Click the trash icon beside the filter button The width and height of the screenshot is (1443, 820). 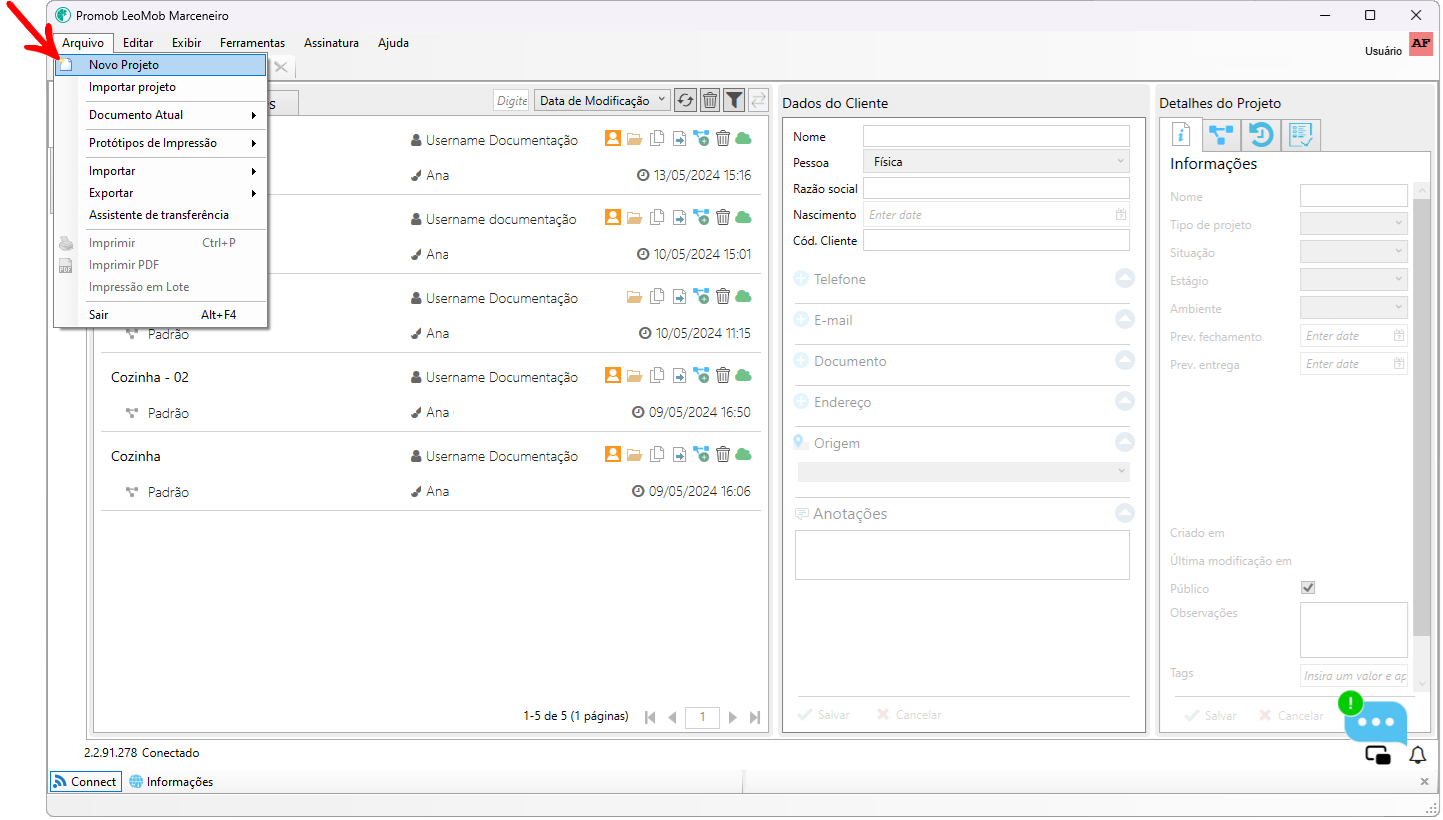tap(710, 100)
